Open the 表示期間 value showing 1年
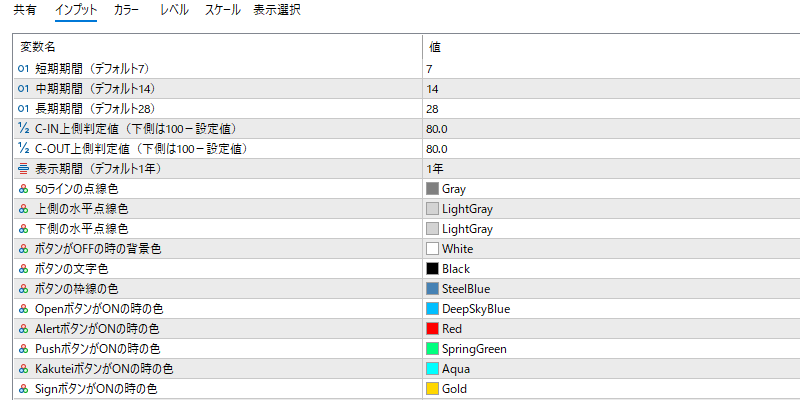The image size is (800, 400). pos(611,168)
